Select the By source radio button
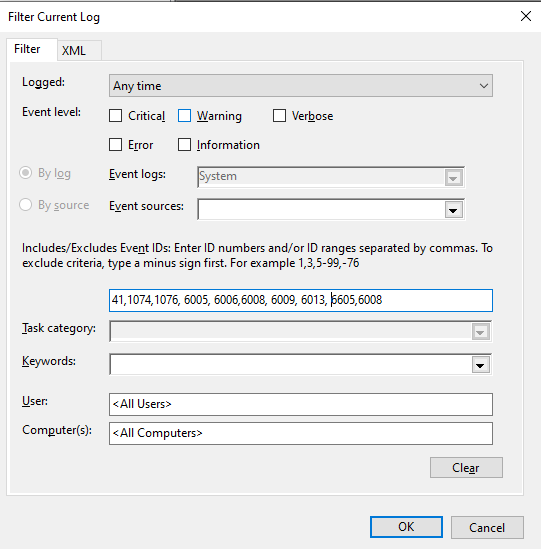Viewport: 541px width, 549px height. click(26, 205)
